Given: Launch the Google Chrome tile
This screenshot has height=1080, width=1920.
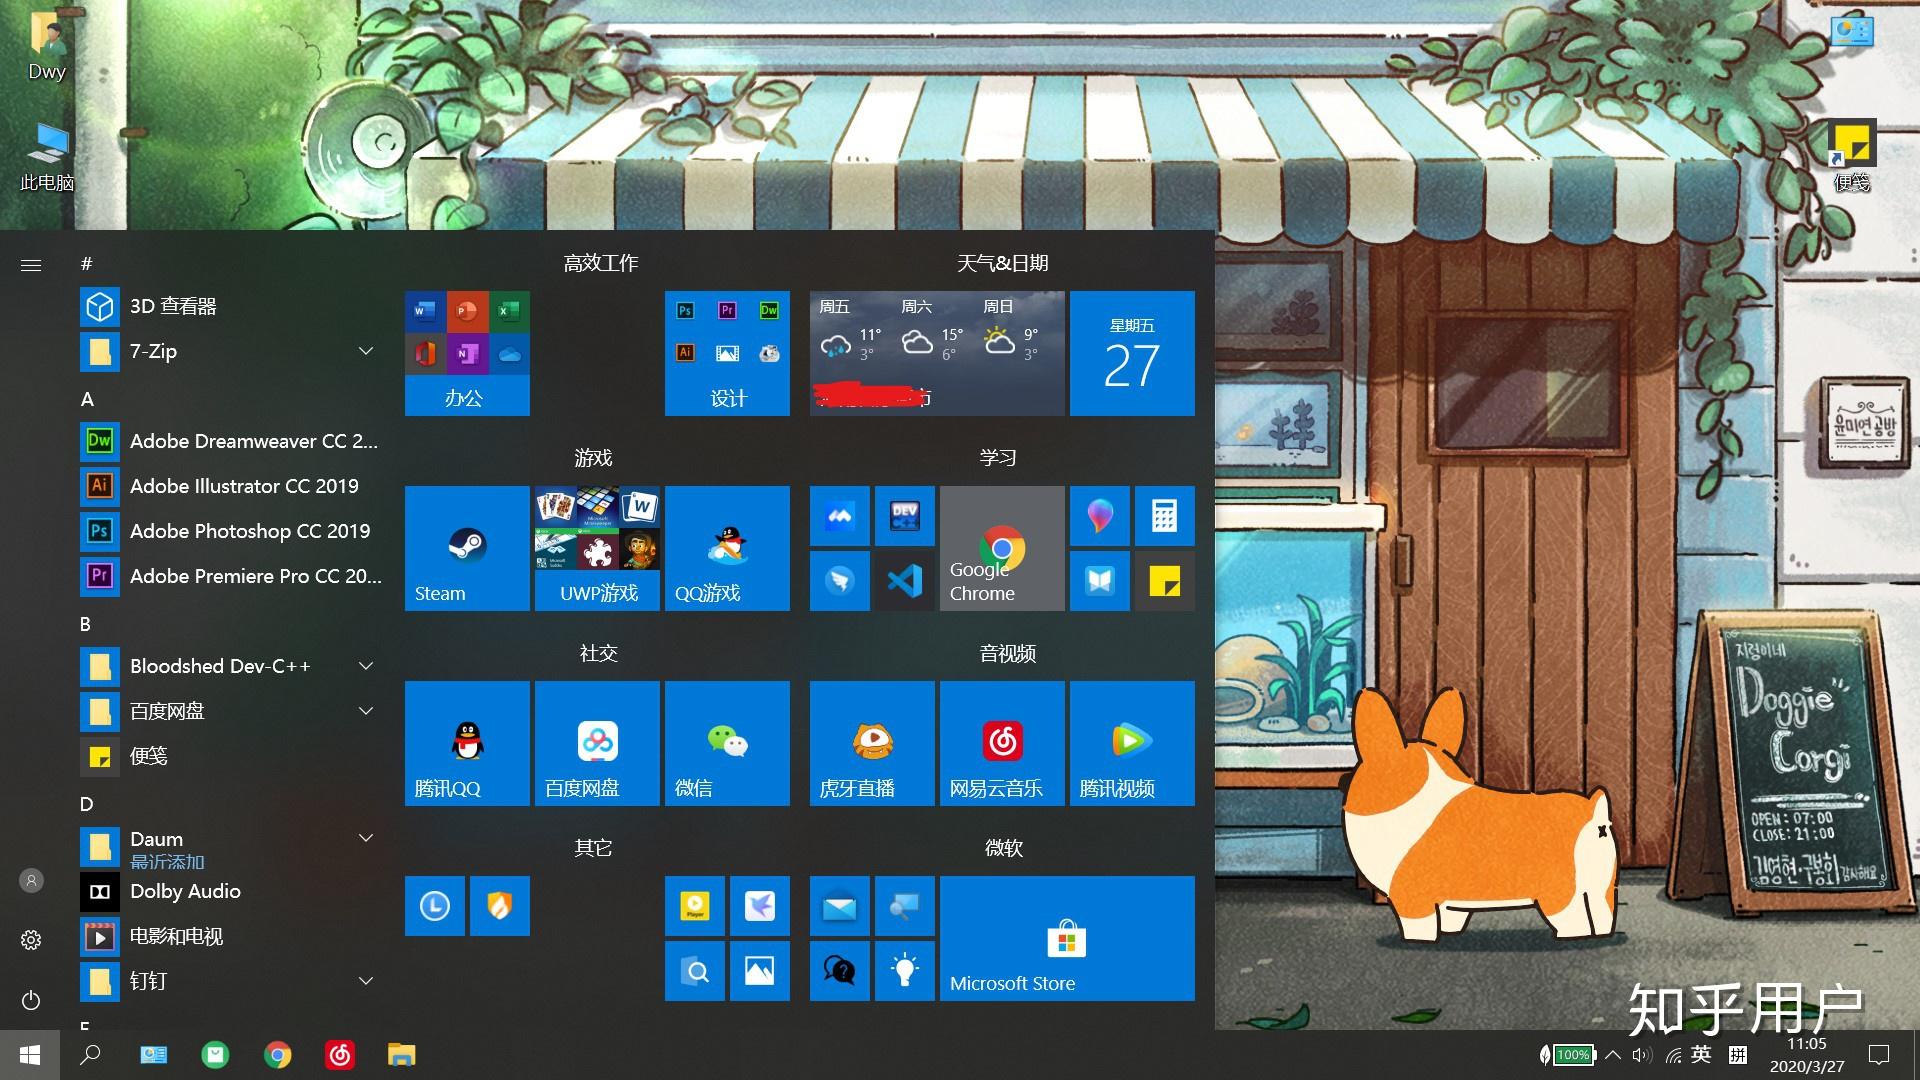Looking at the screenshot, I should point(1002,548).
